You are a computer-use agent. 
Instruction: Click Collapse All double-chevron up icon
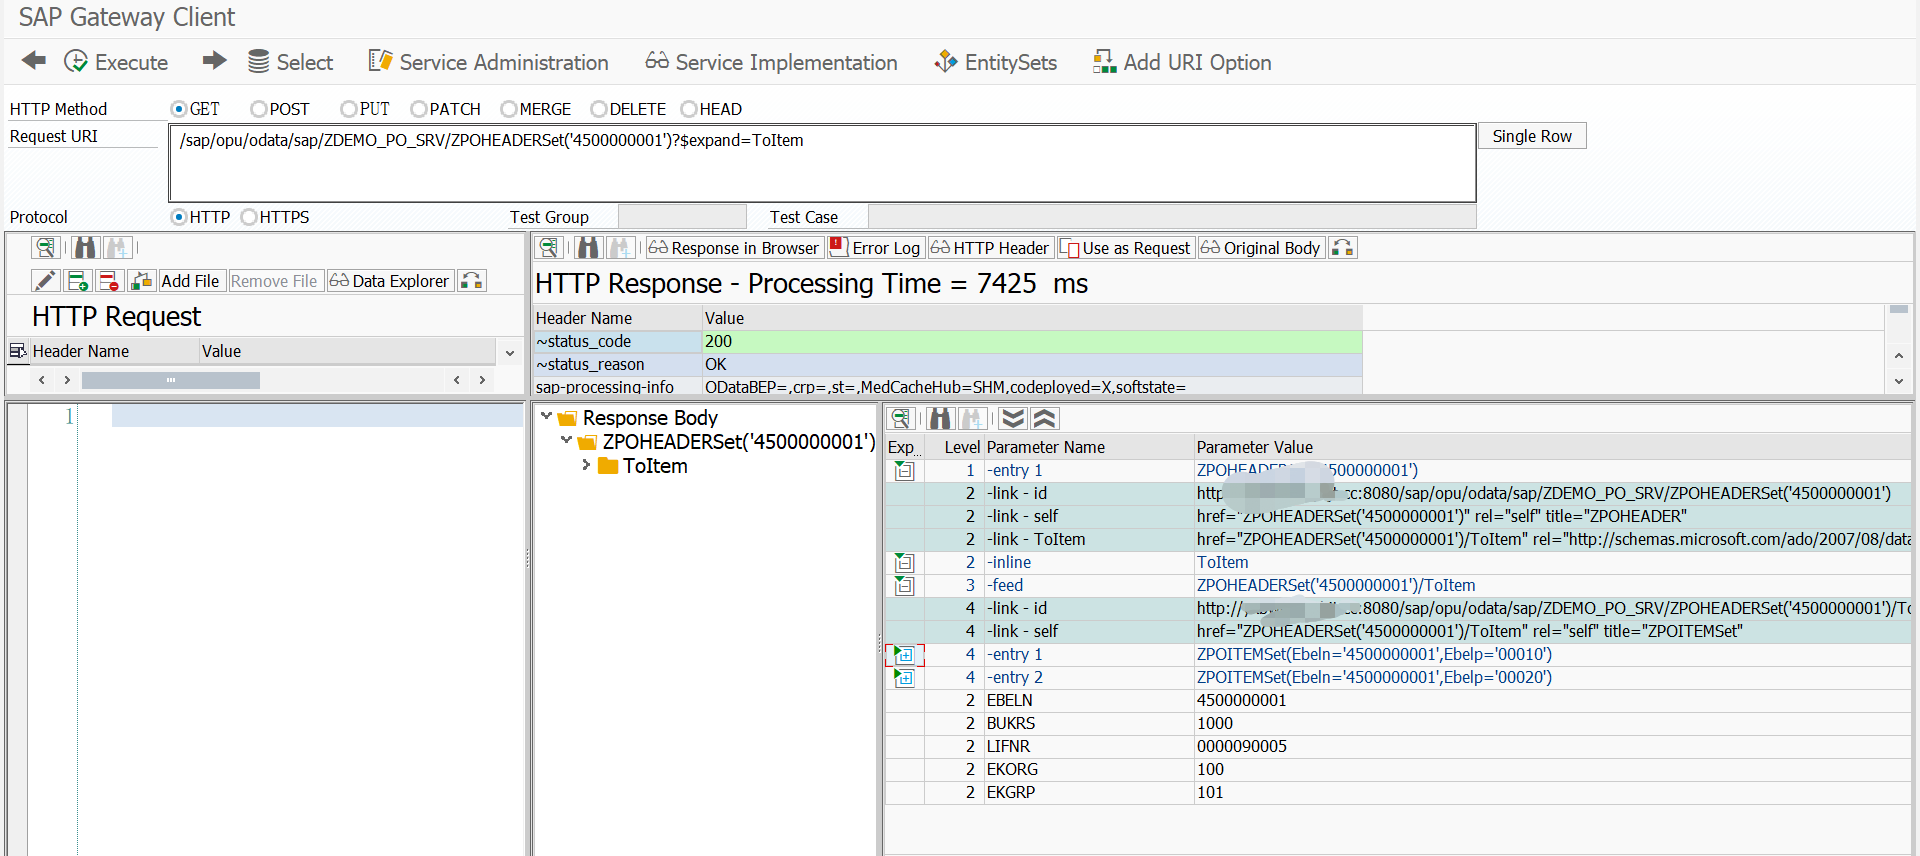pos(1045,418)
